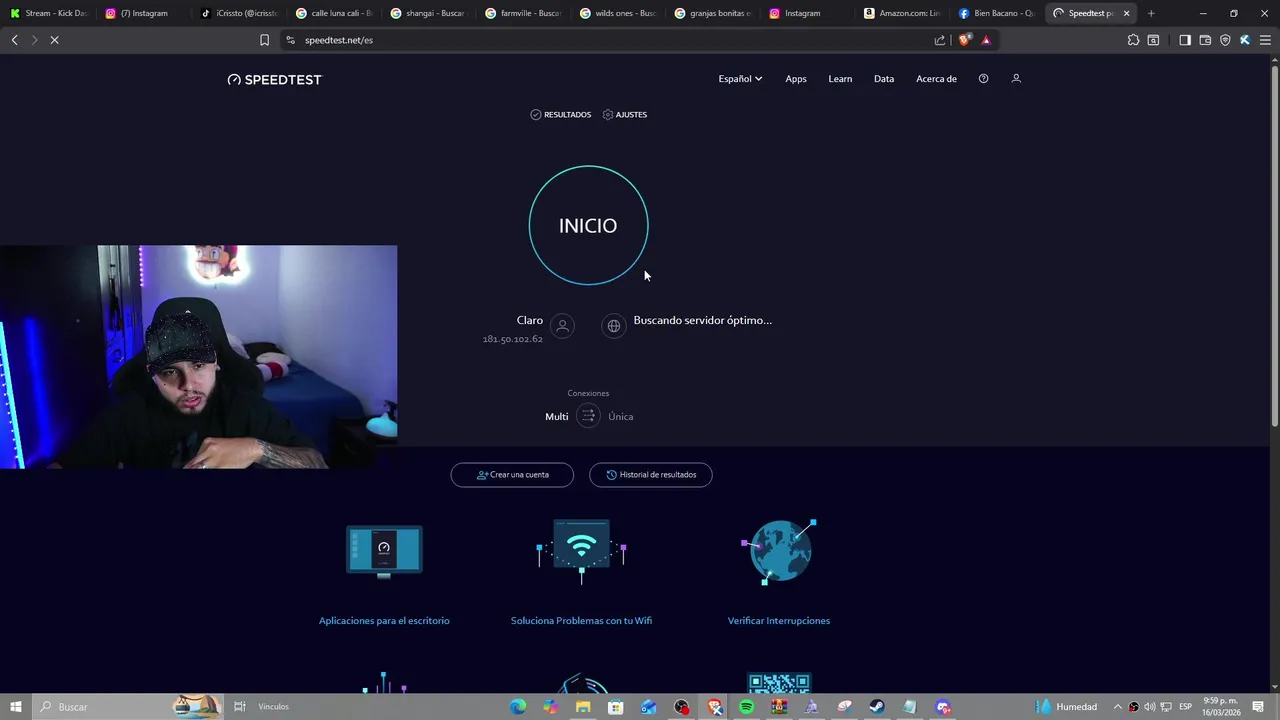The width and height of the screenshot is (1280, 720).
Task: Switch to the Amazon.com tab
Action: pyautogui.click(x=902, y=13)
